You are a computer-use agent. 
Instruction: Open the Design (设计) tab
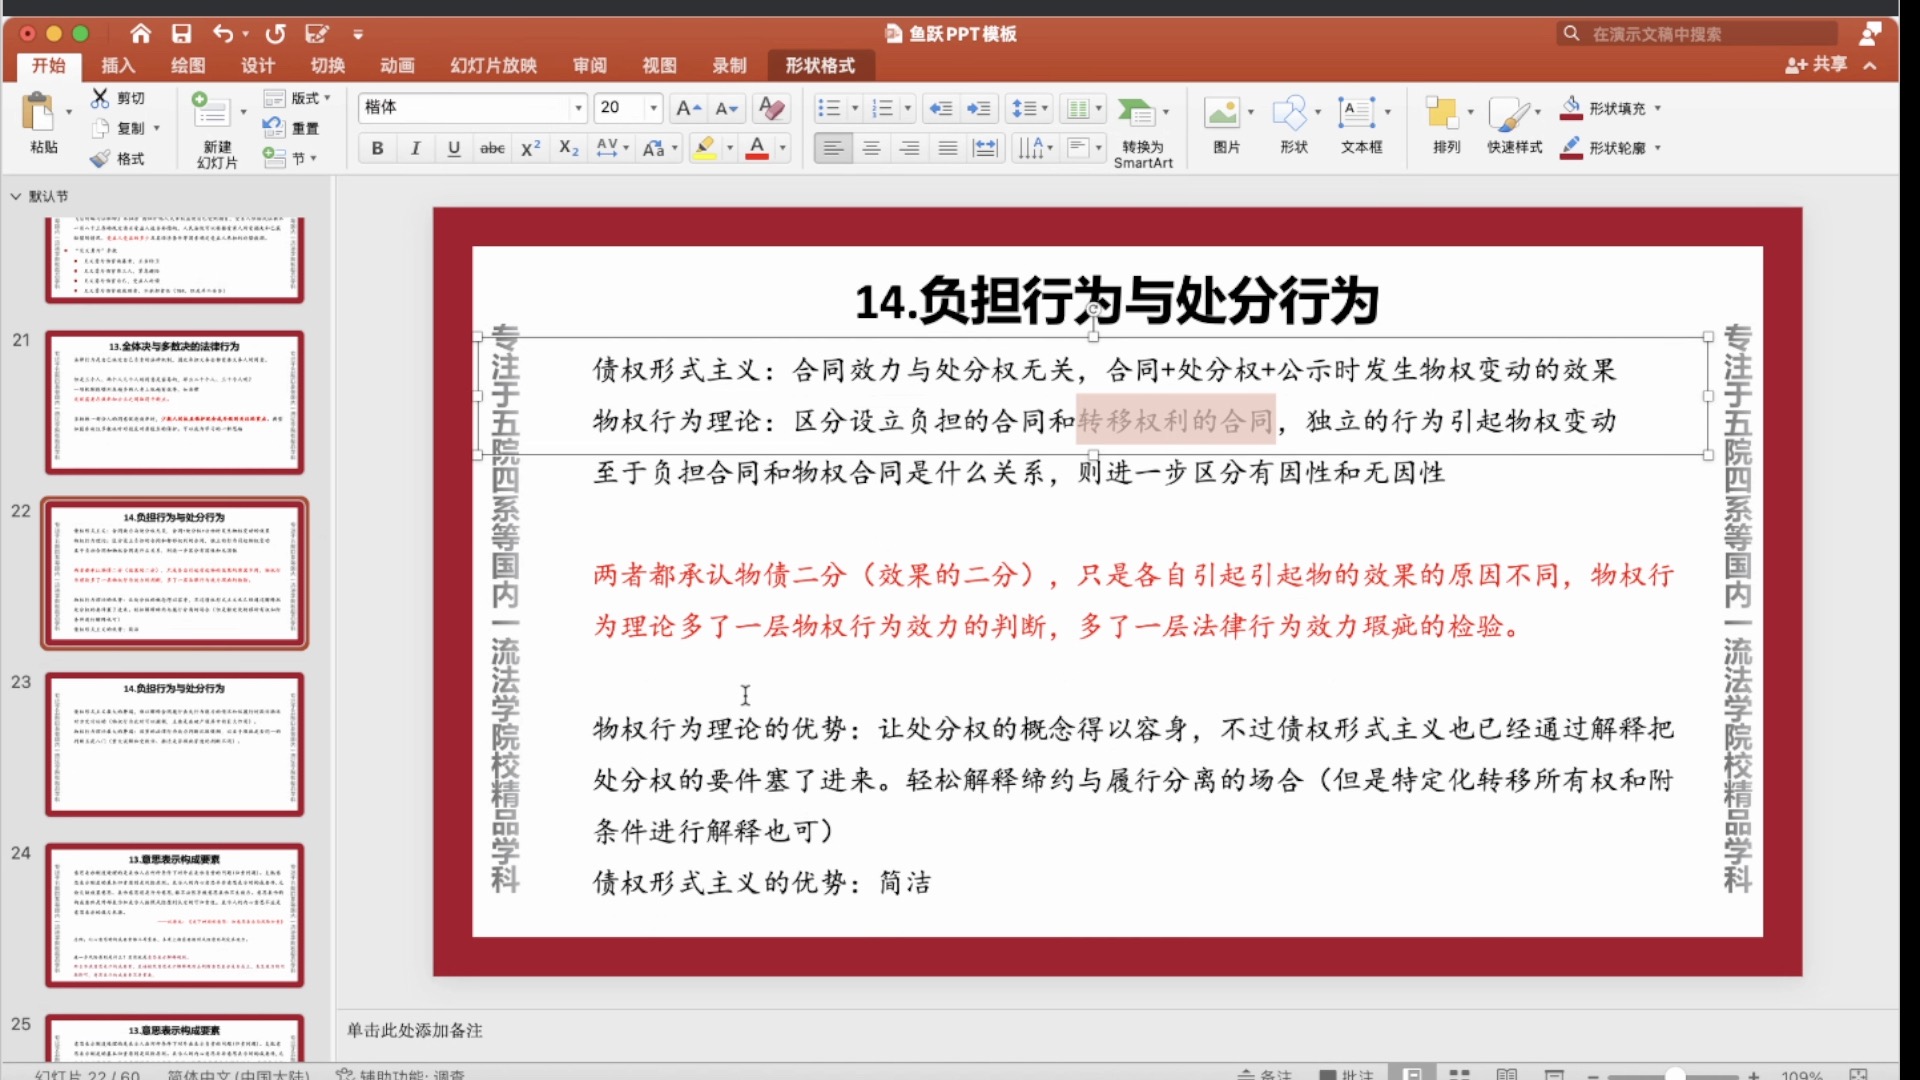coord(258,65)
